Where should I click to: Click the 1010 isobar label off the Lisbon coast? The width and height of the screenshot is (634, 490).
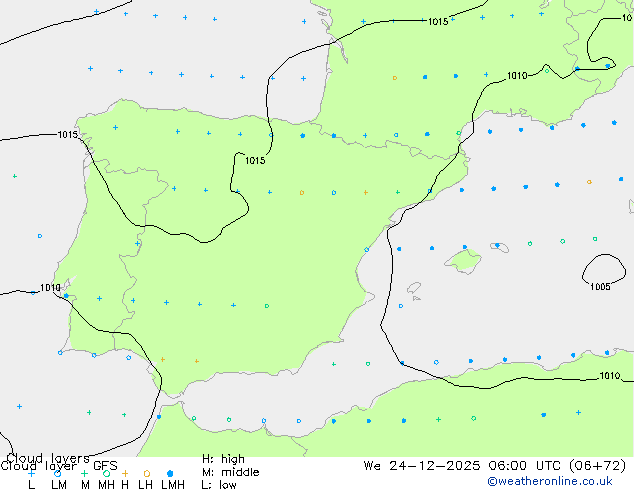click(50, 287)
